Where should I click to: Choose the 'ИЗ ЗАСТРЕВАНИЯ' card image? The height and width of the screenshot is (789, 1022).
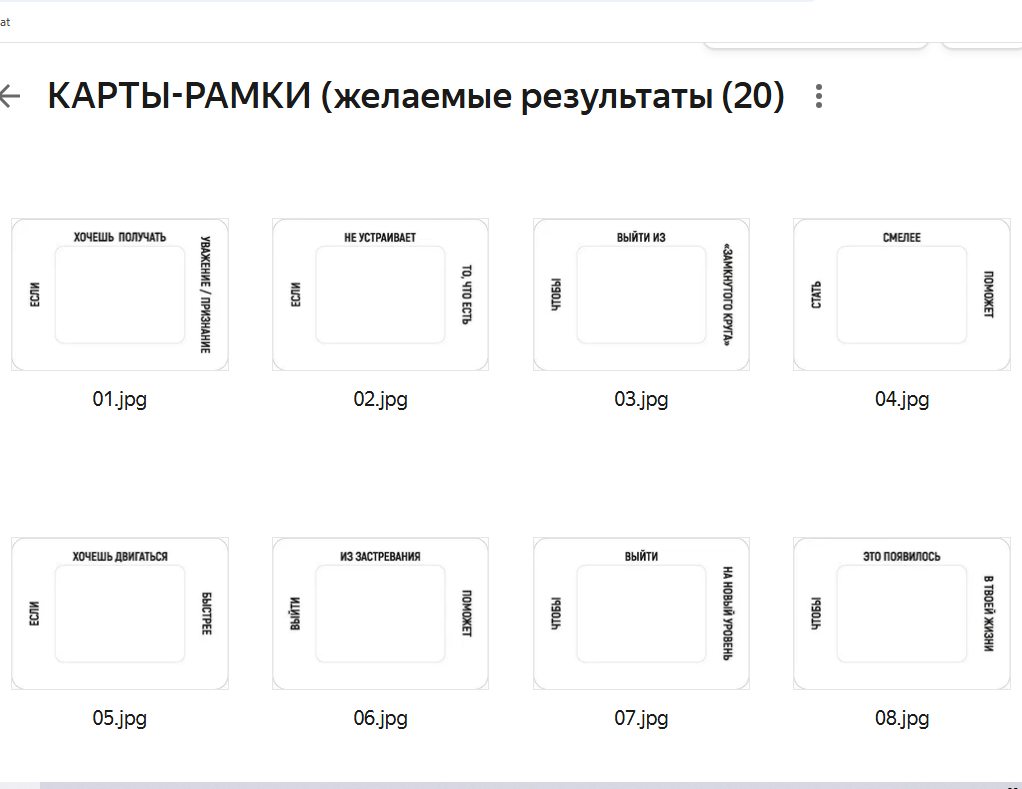[x=380, y=613]
